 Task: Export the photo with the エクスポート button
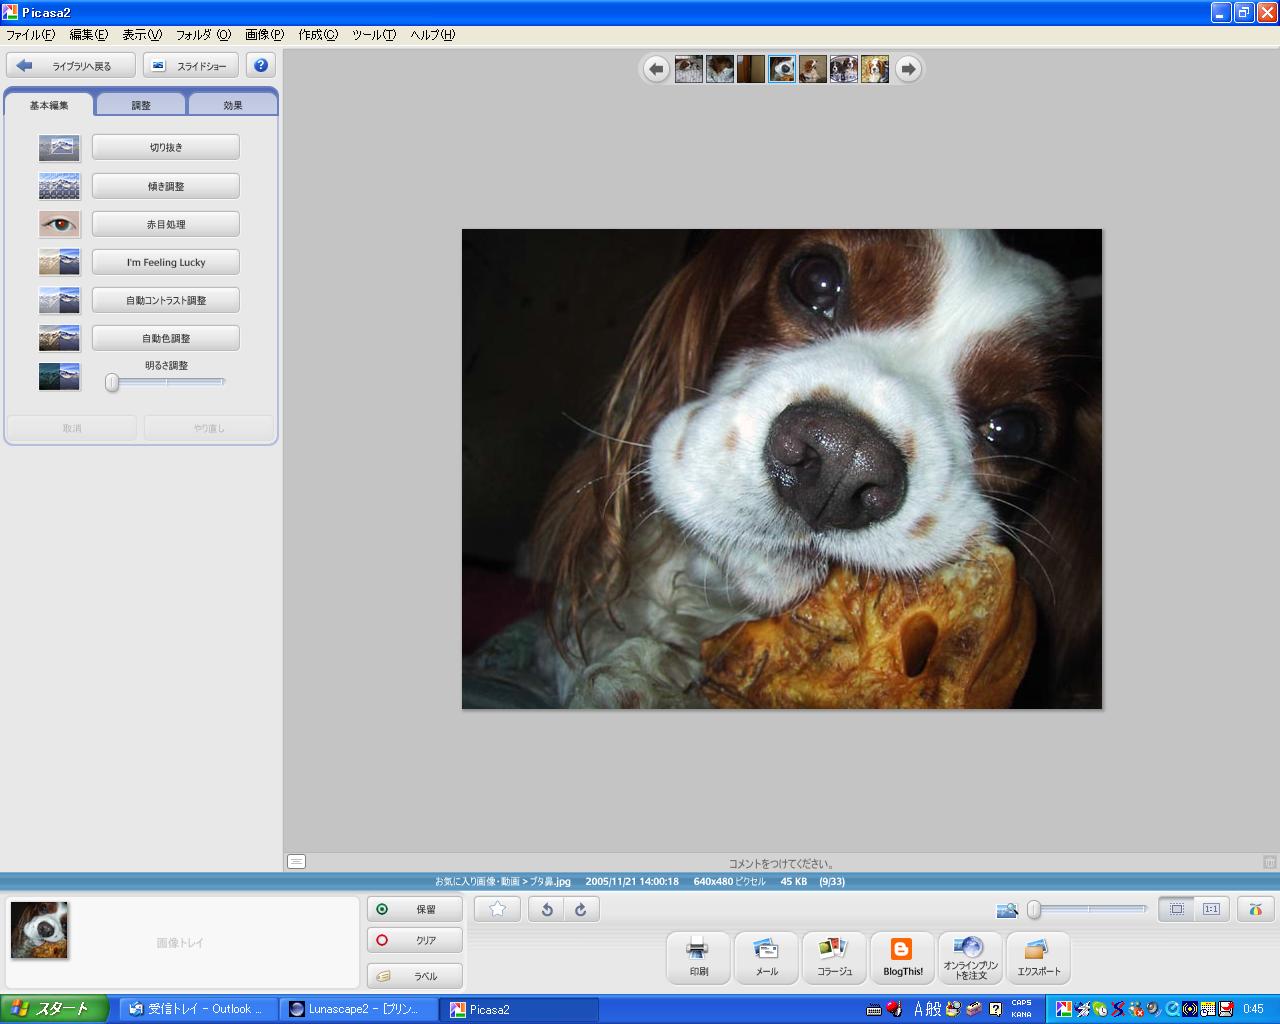coord(1038,957)
